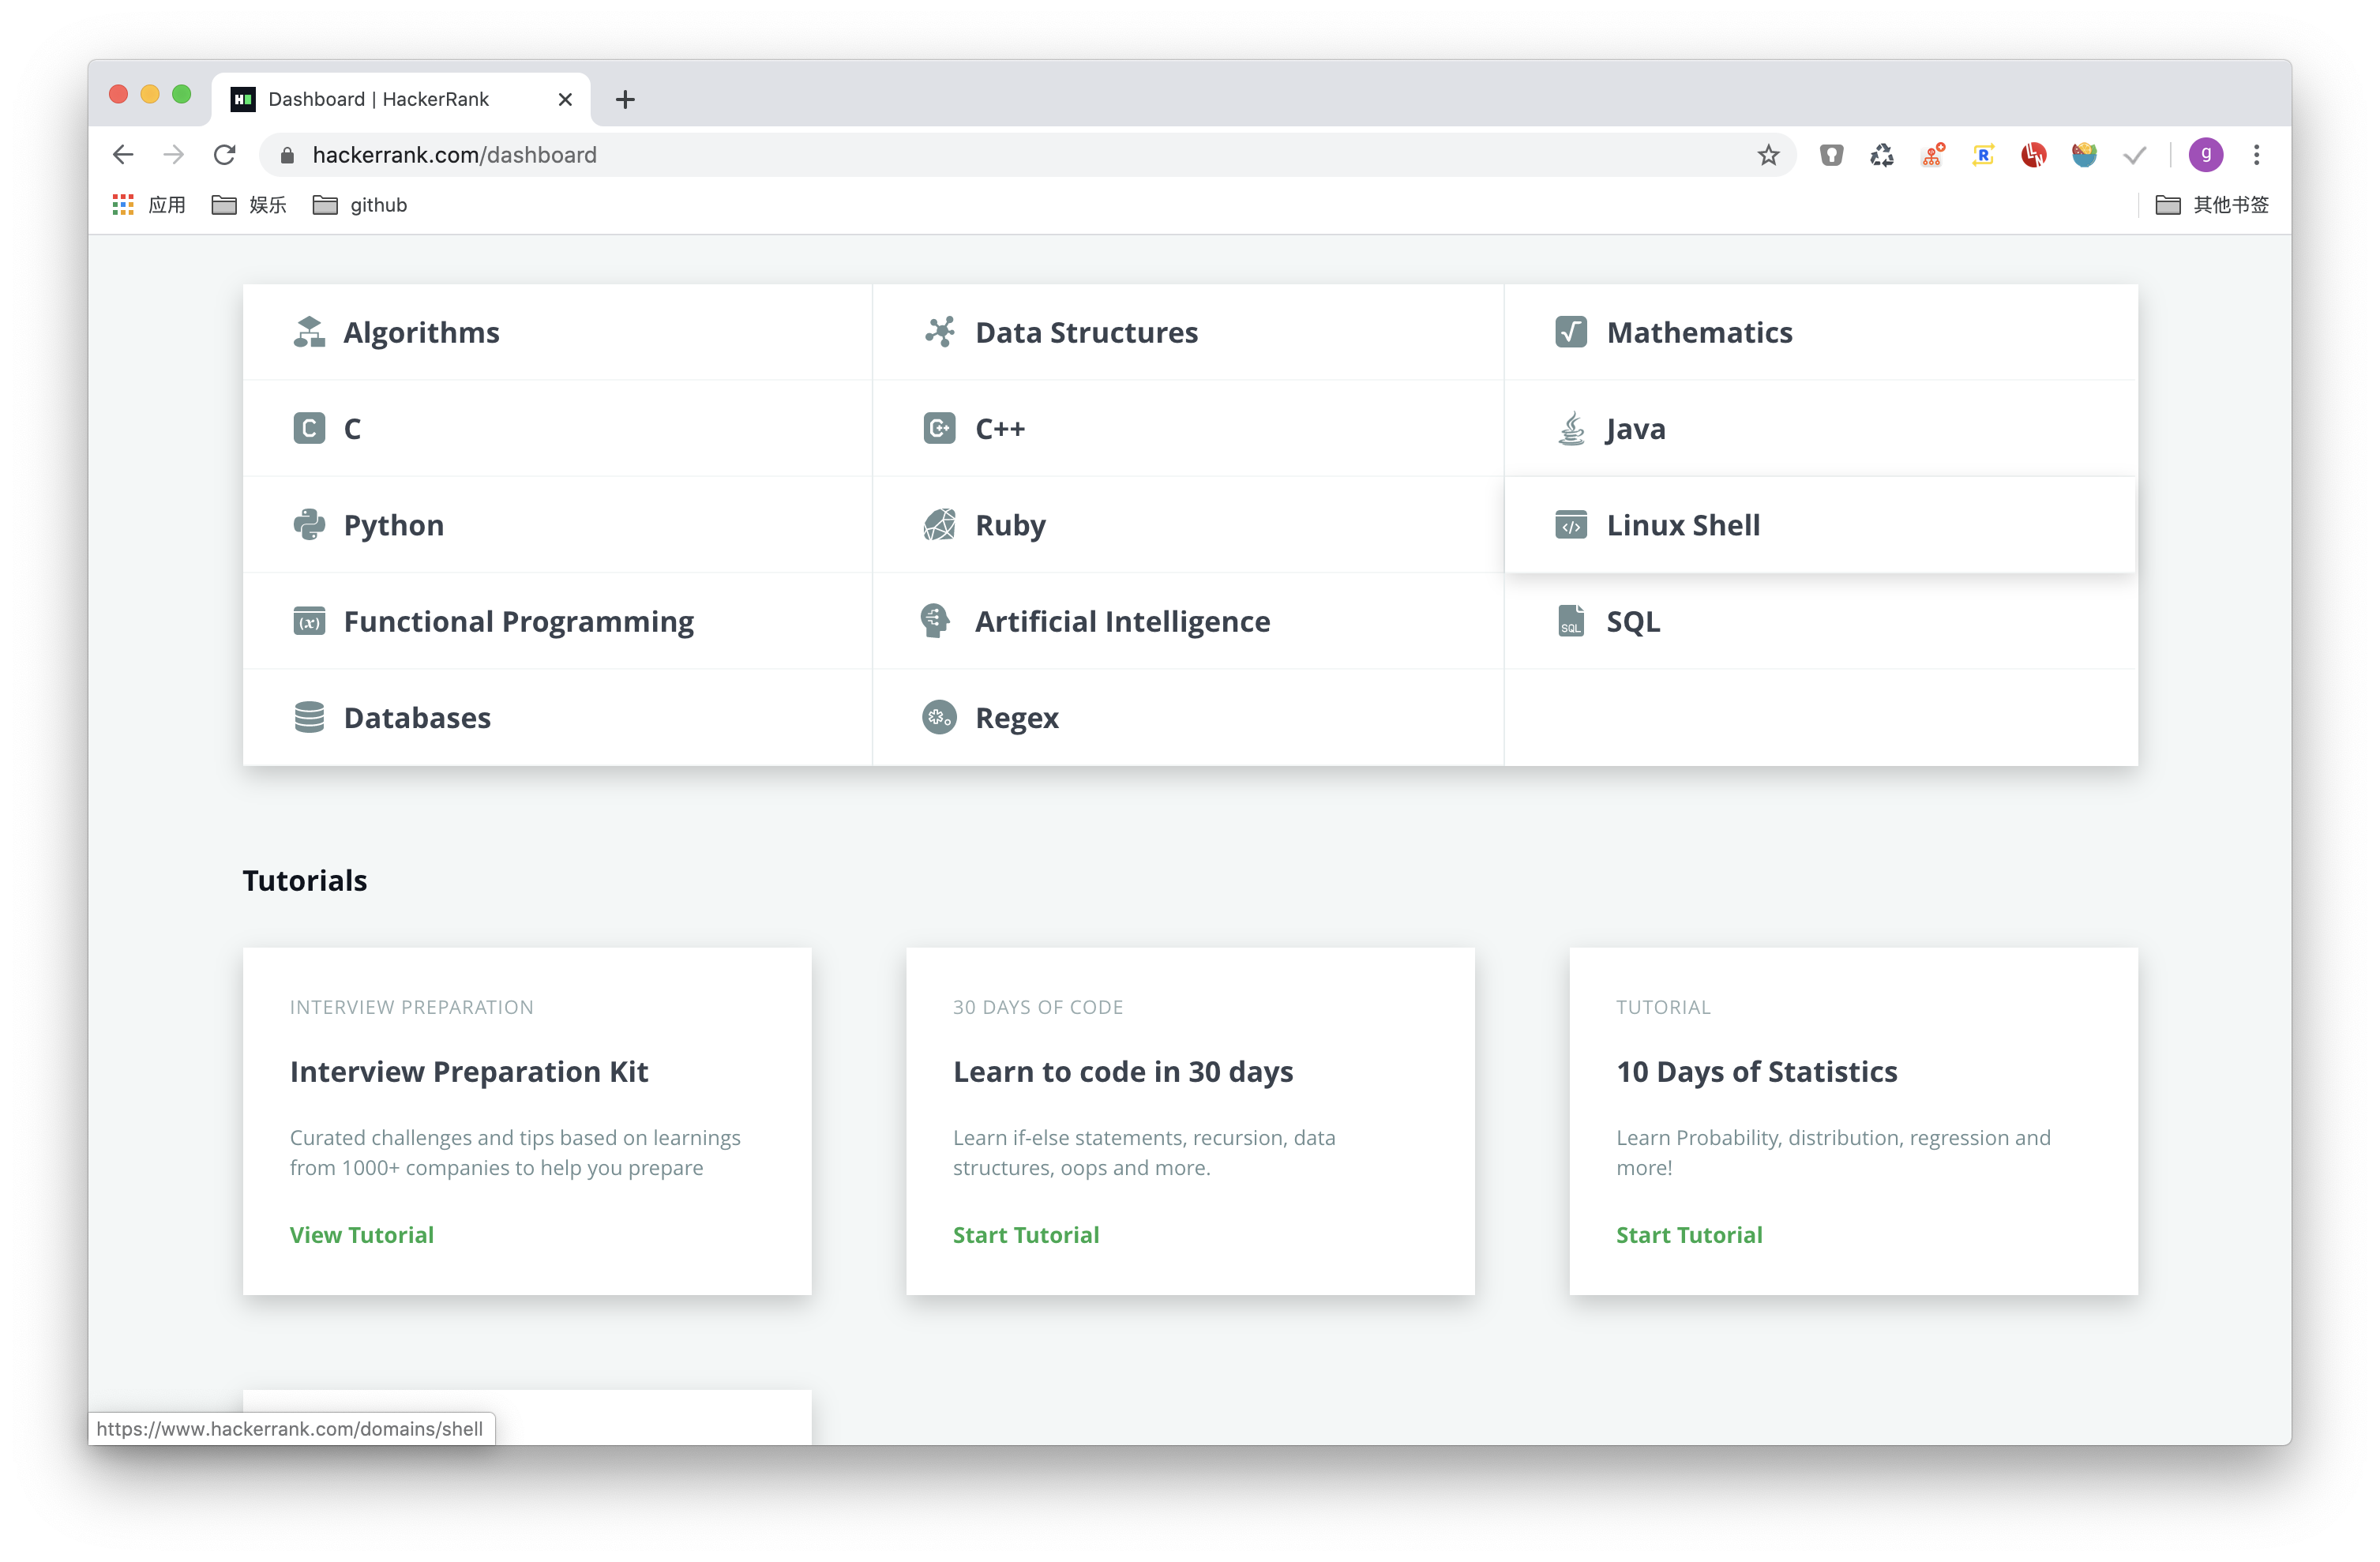Open Learn to code in 30 days title
This screenshot has width=2380, height=1562.
[1123, 1072]
